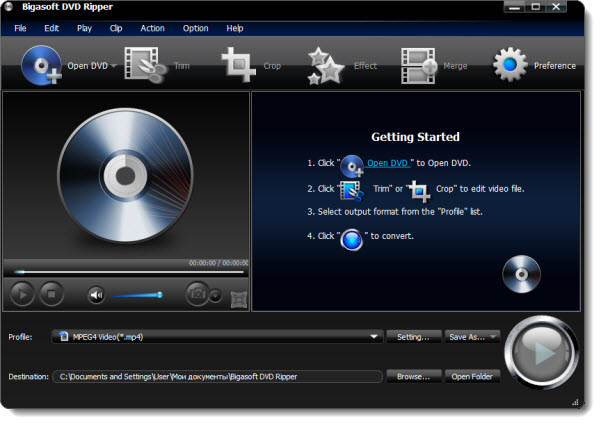Click the Open DVD link in Getting Started
Viewport: 600px width, 424px height.
388,161
